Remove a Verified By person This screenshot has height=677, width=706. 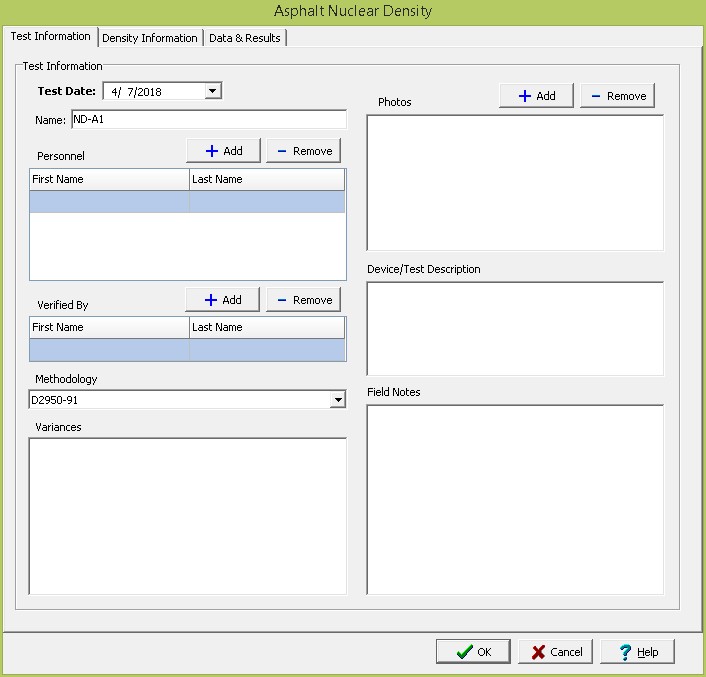[303, 300]
